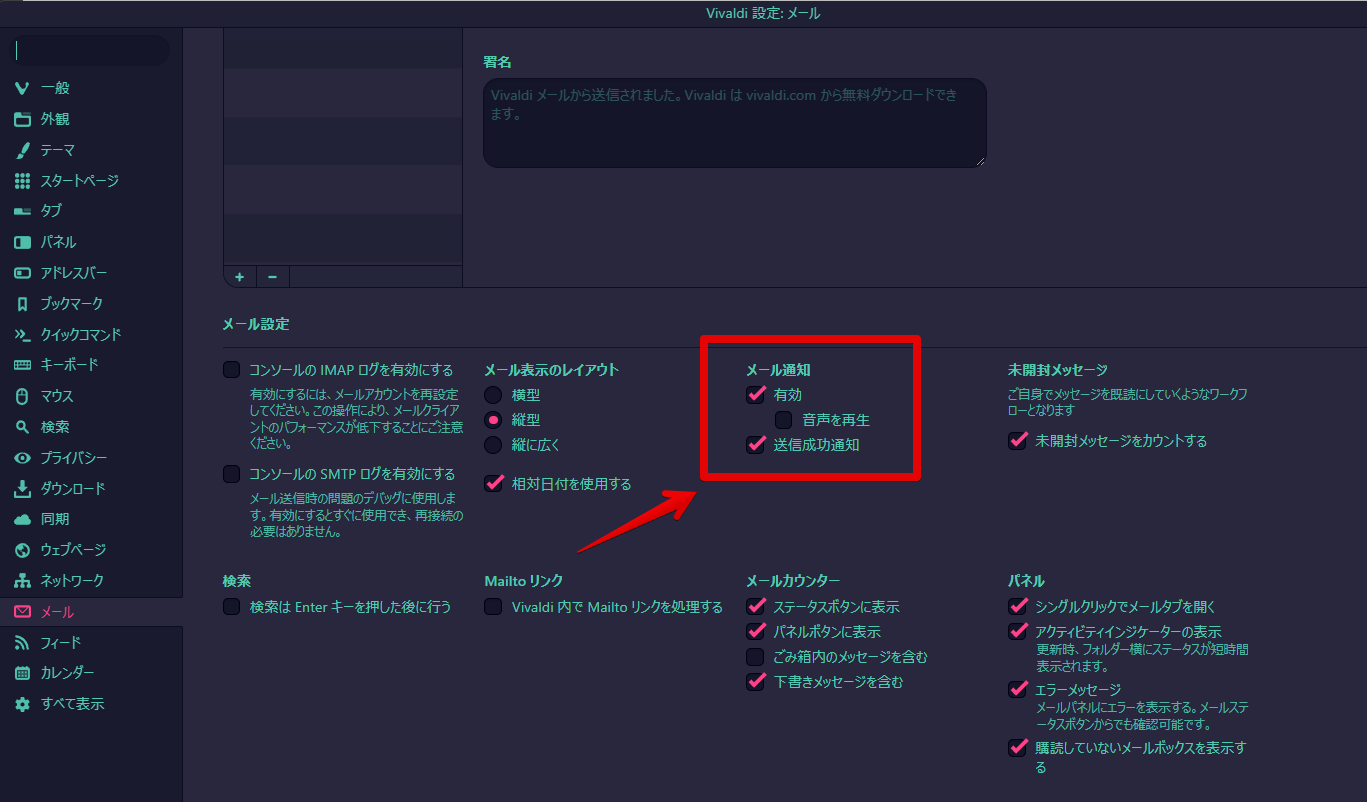Viewport: 1367px width, 802px height.
Task: Go to the 外観 settings section
Action: pos(91,119)
